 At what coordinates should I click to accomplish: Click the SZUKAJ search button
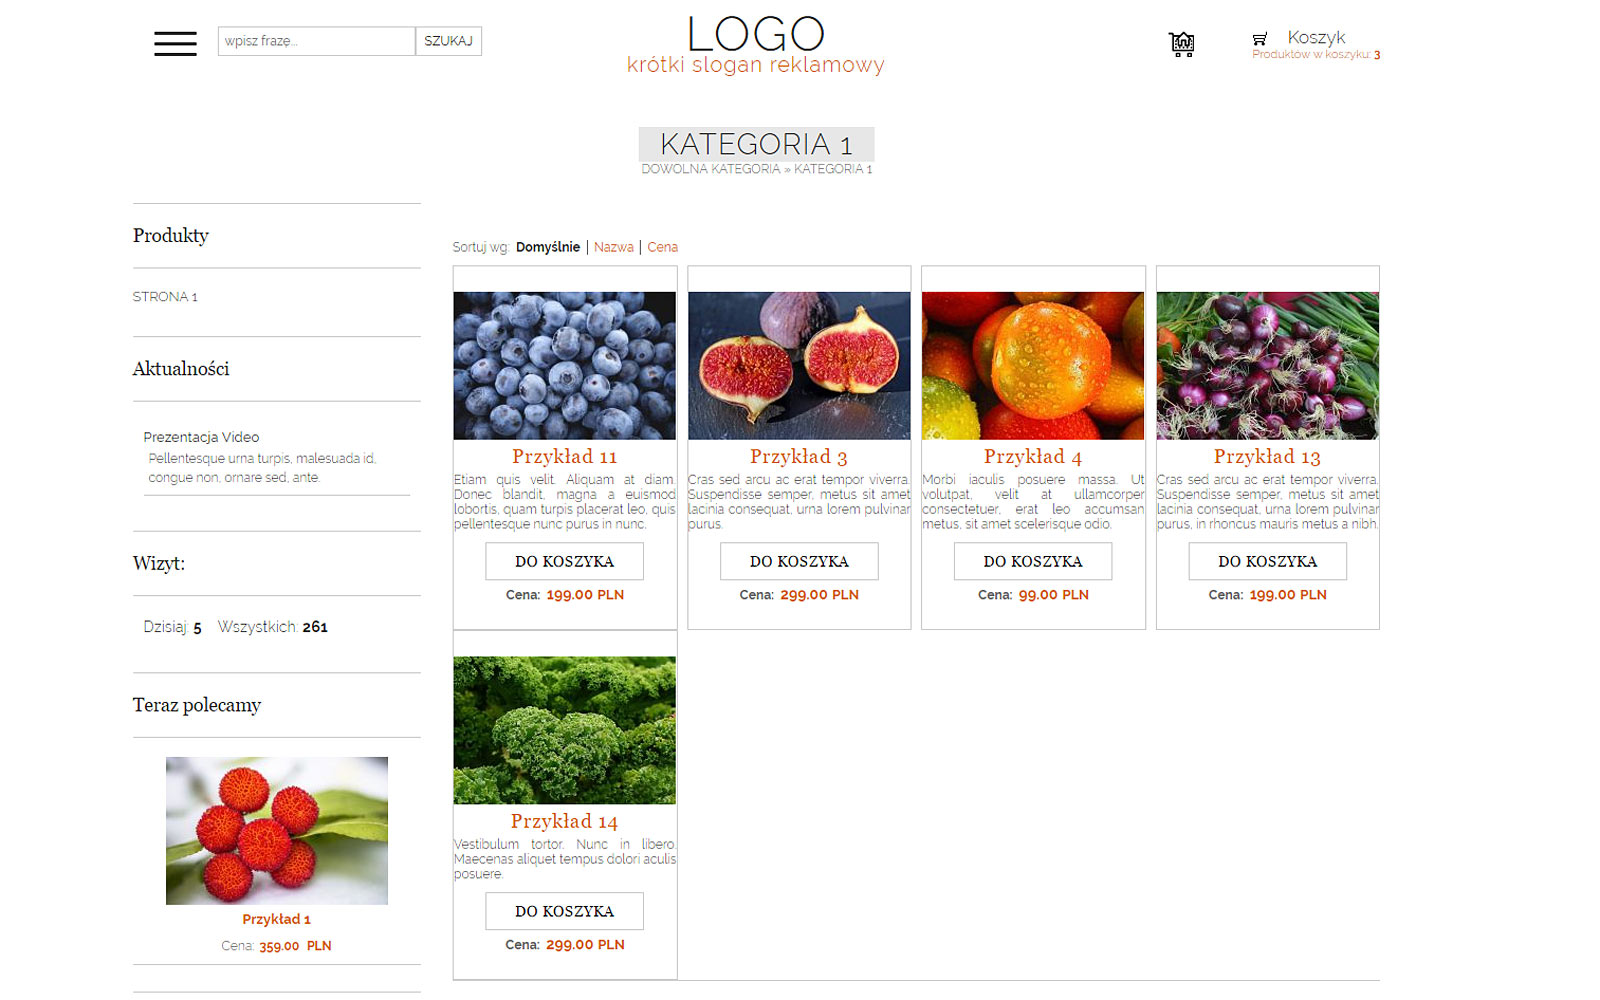point(448,41)
